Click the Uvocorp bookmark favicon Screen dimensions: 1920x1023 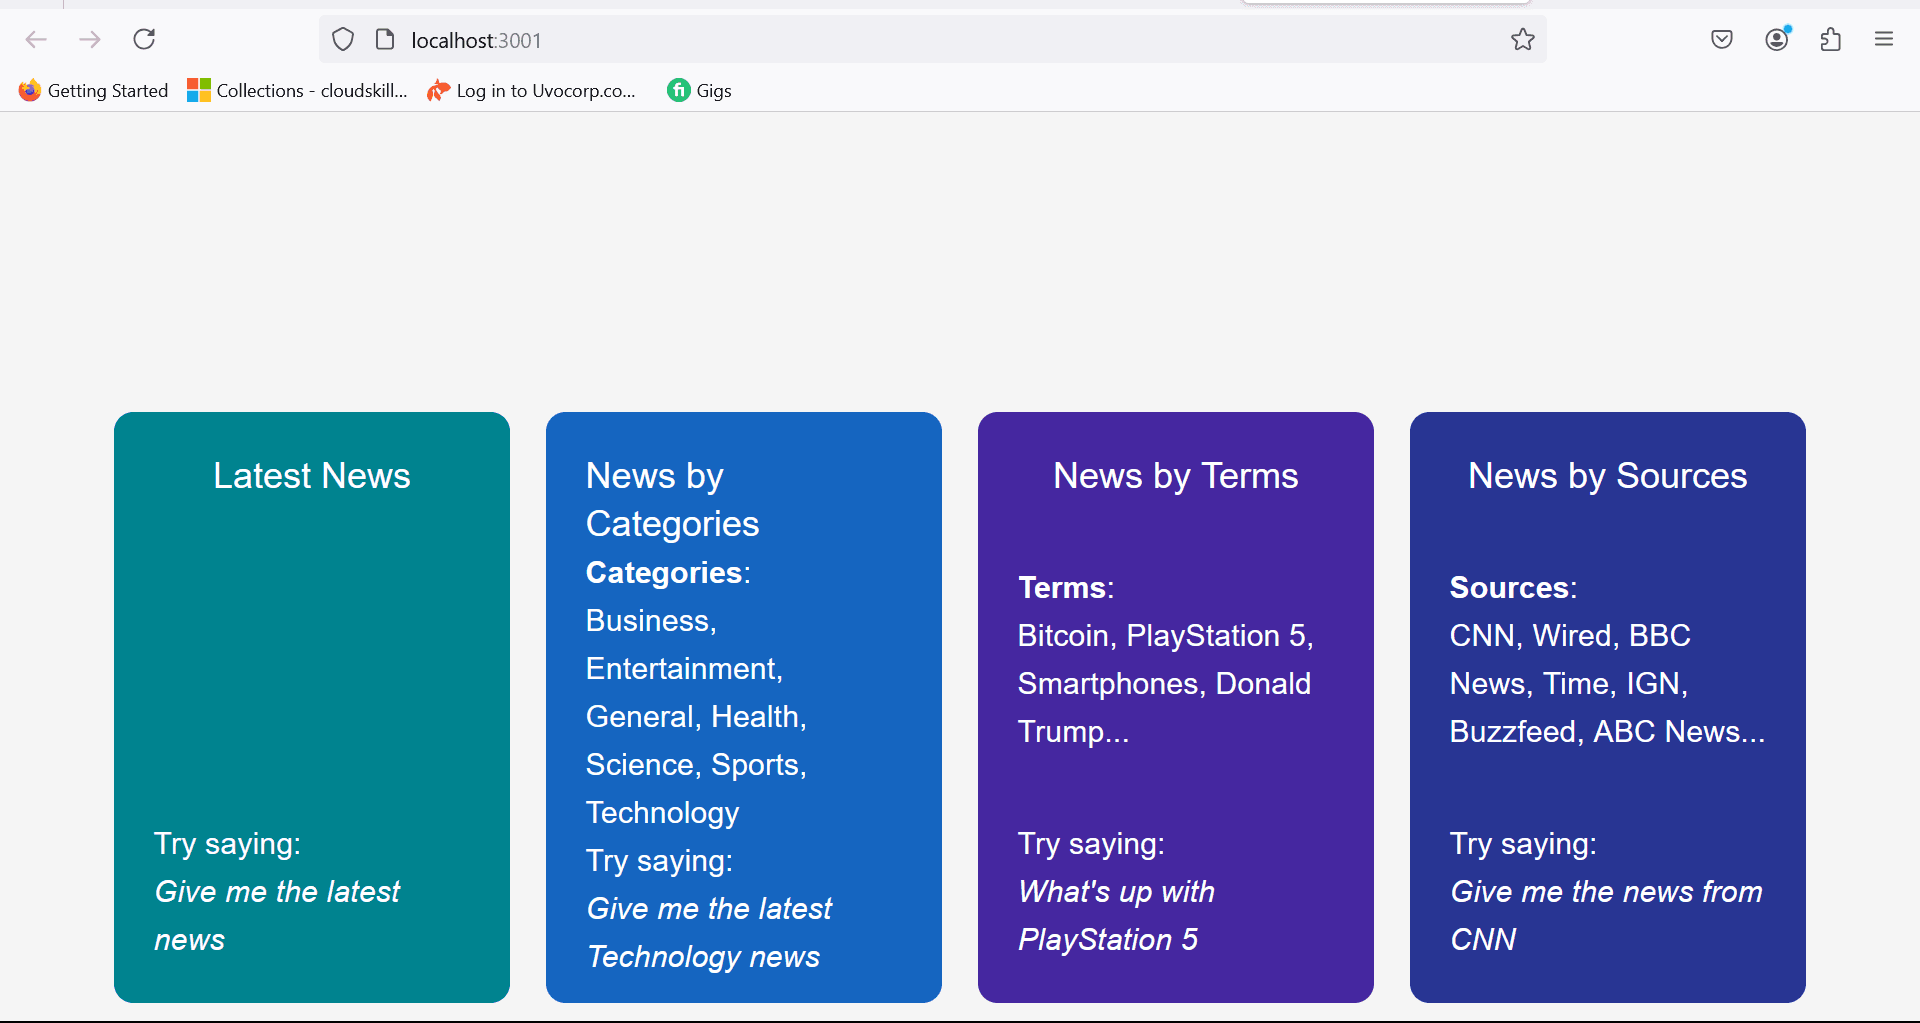(x=438, y=91)
